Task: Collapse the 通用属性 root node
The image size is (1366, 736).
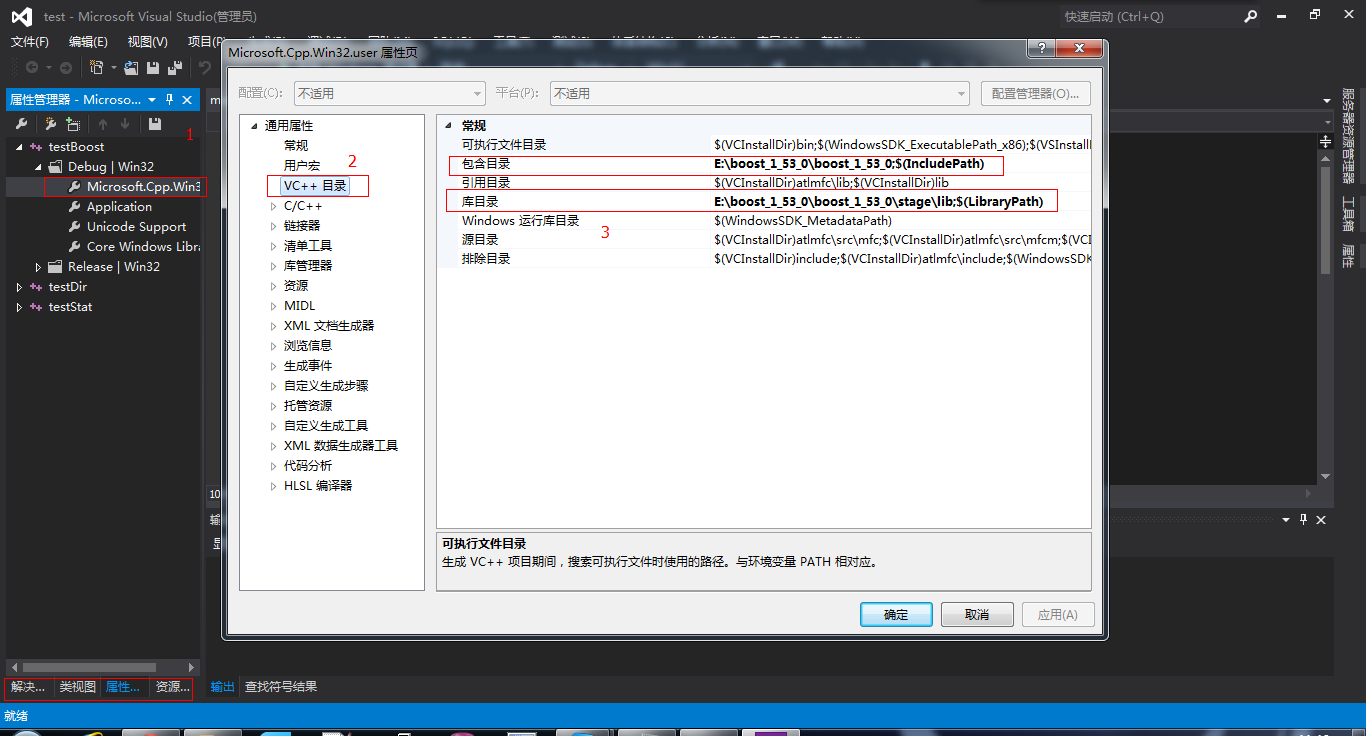Action: click(x=255, y=126)
